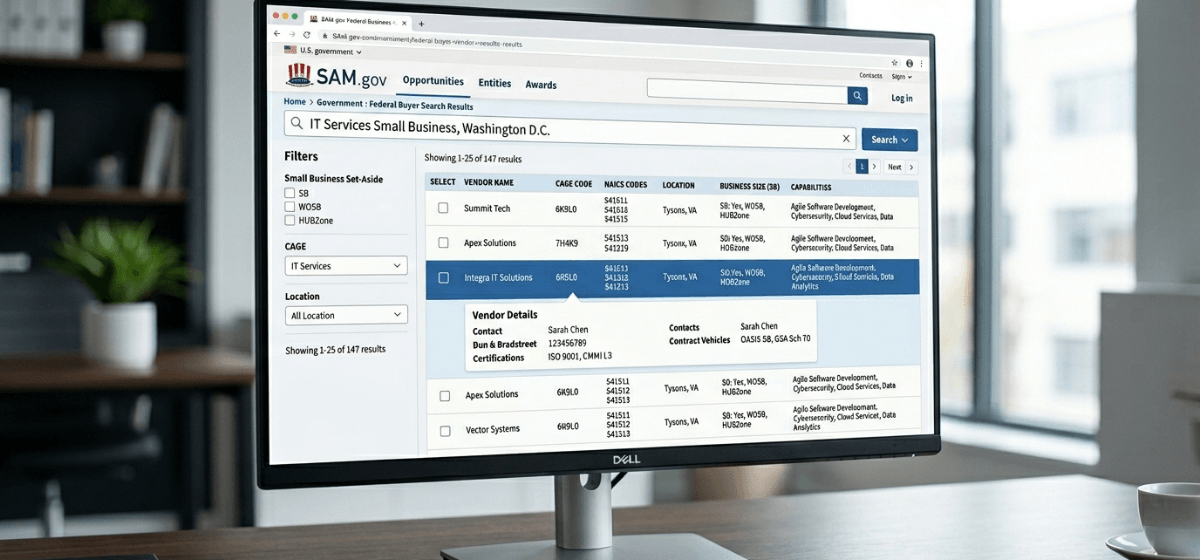Click the SAM.gov logo
The height and width of the screenshot is (560, 1200).
tap(336, 77)
